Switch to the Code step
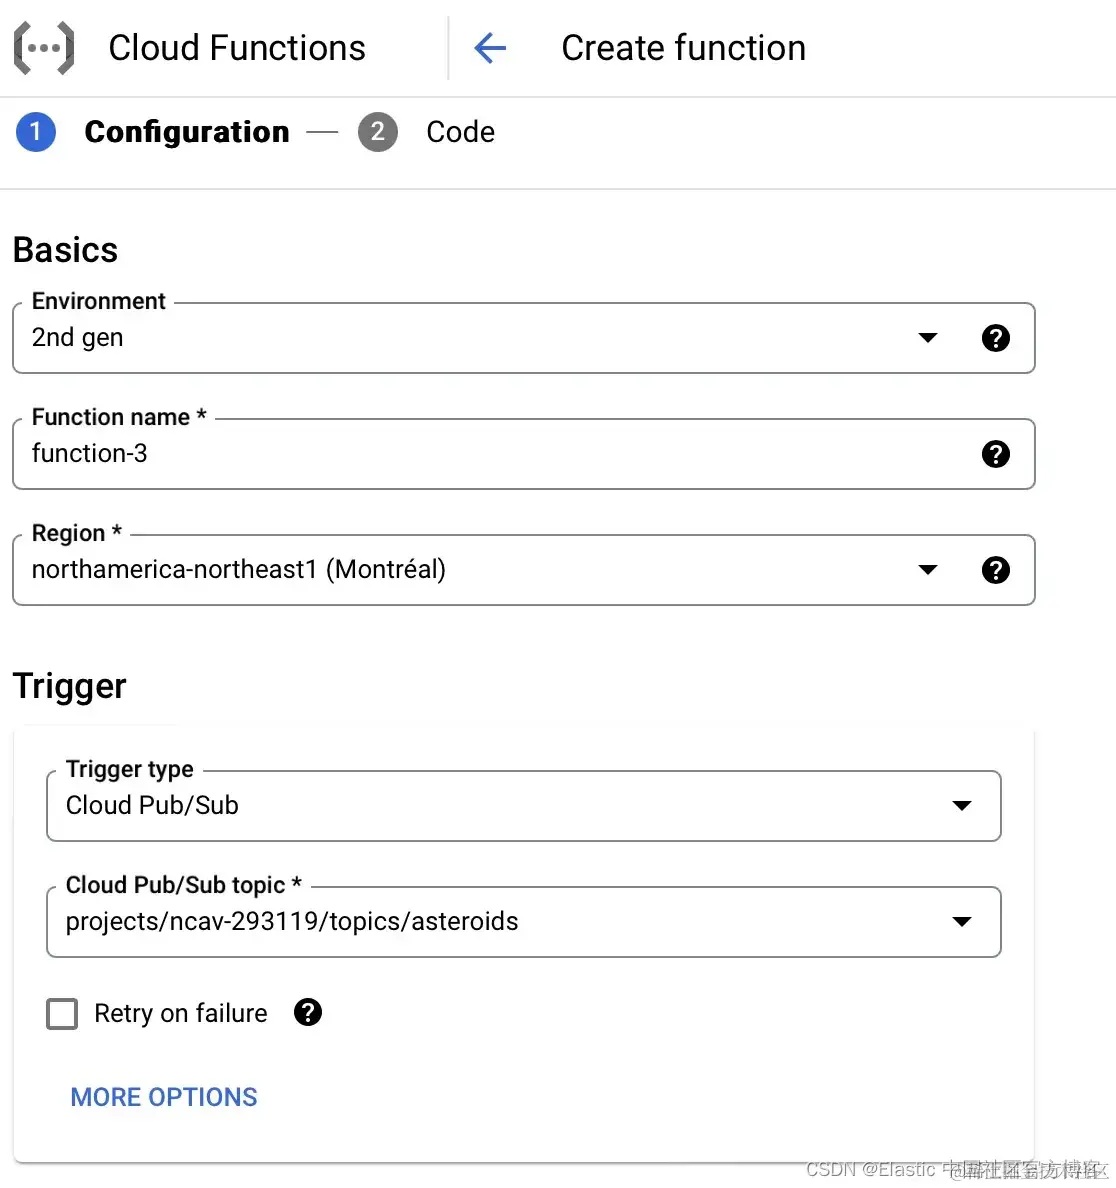The image size is (1116, 1188). click(460, 132)
